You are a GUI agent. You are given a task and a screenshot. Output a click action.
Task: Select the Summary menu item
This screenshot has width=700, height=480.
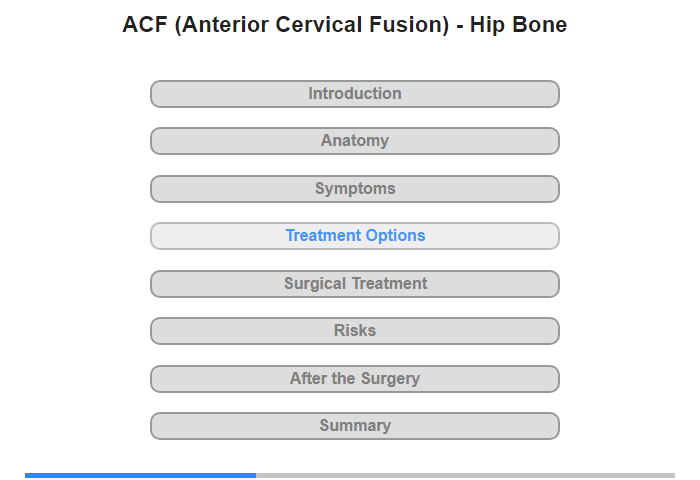(354, 426)
